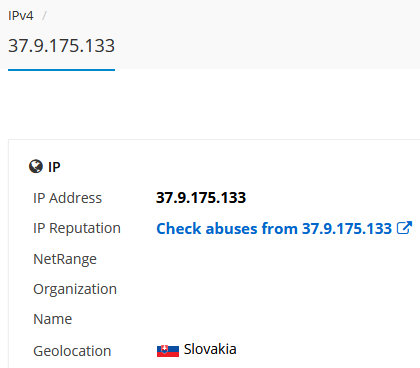420x368 pixels.
Task: Select the Slovakia geolocation text
Action: (x=210, y=349)
